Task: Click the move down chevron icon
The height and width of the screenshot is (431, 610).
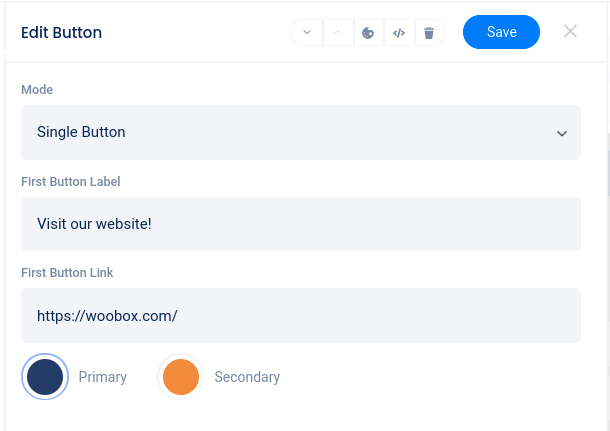Action: [307, 33]
